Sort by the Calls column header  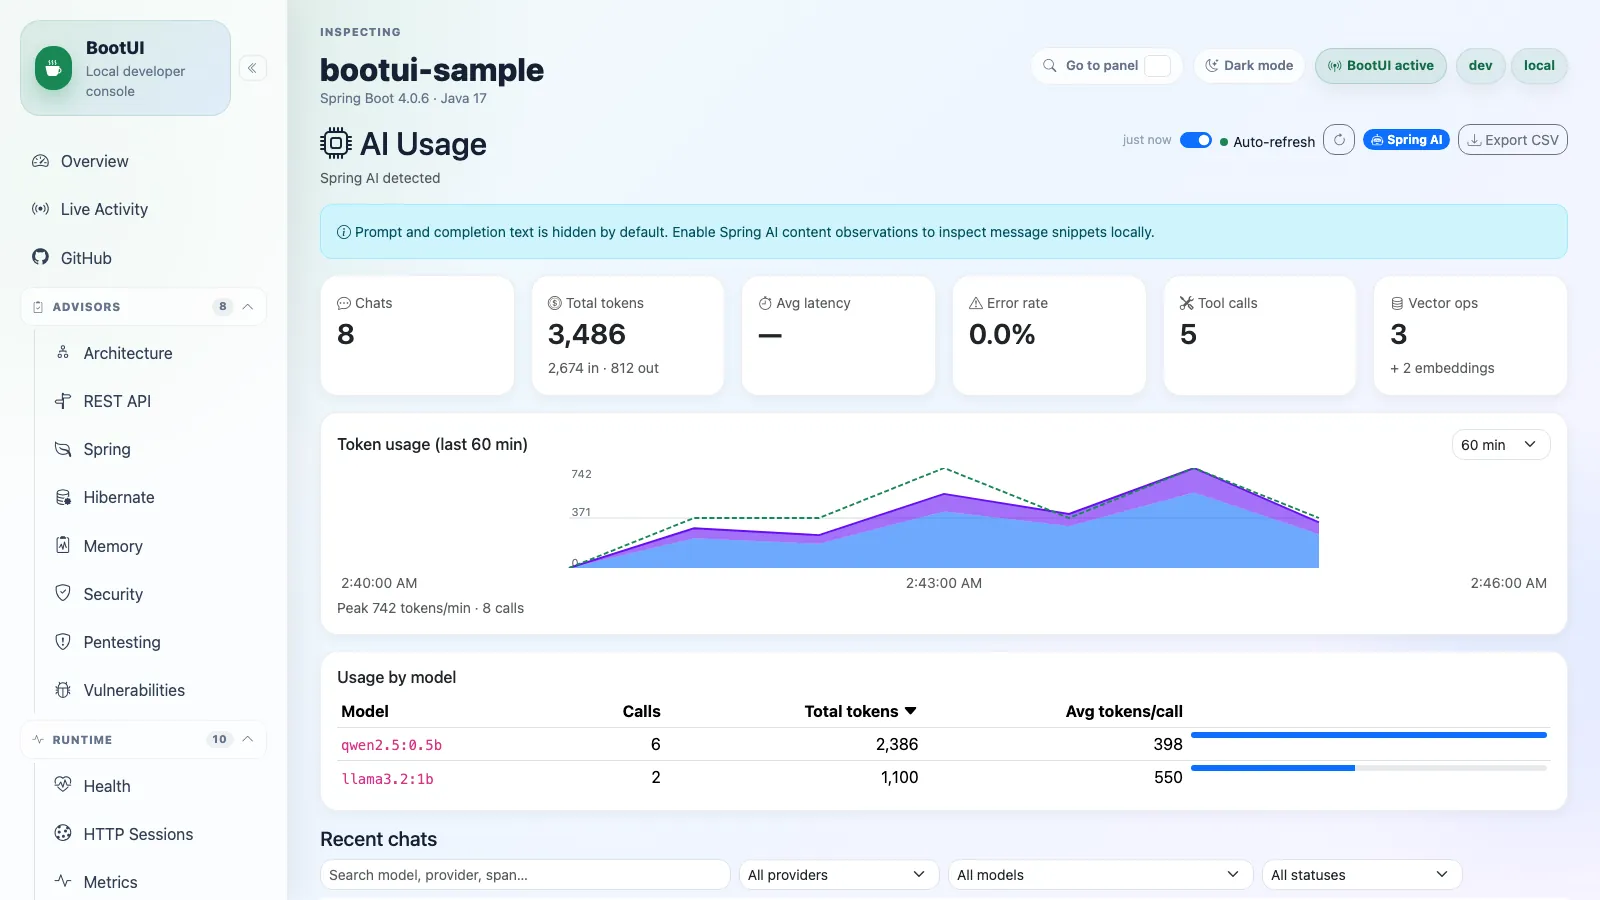[x=641, y=711]
